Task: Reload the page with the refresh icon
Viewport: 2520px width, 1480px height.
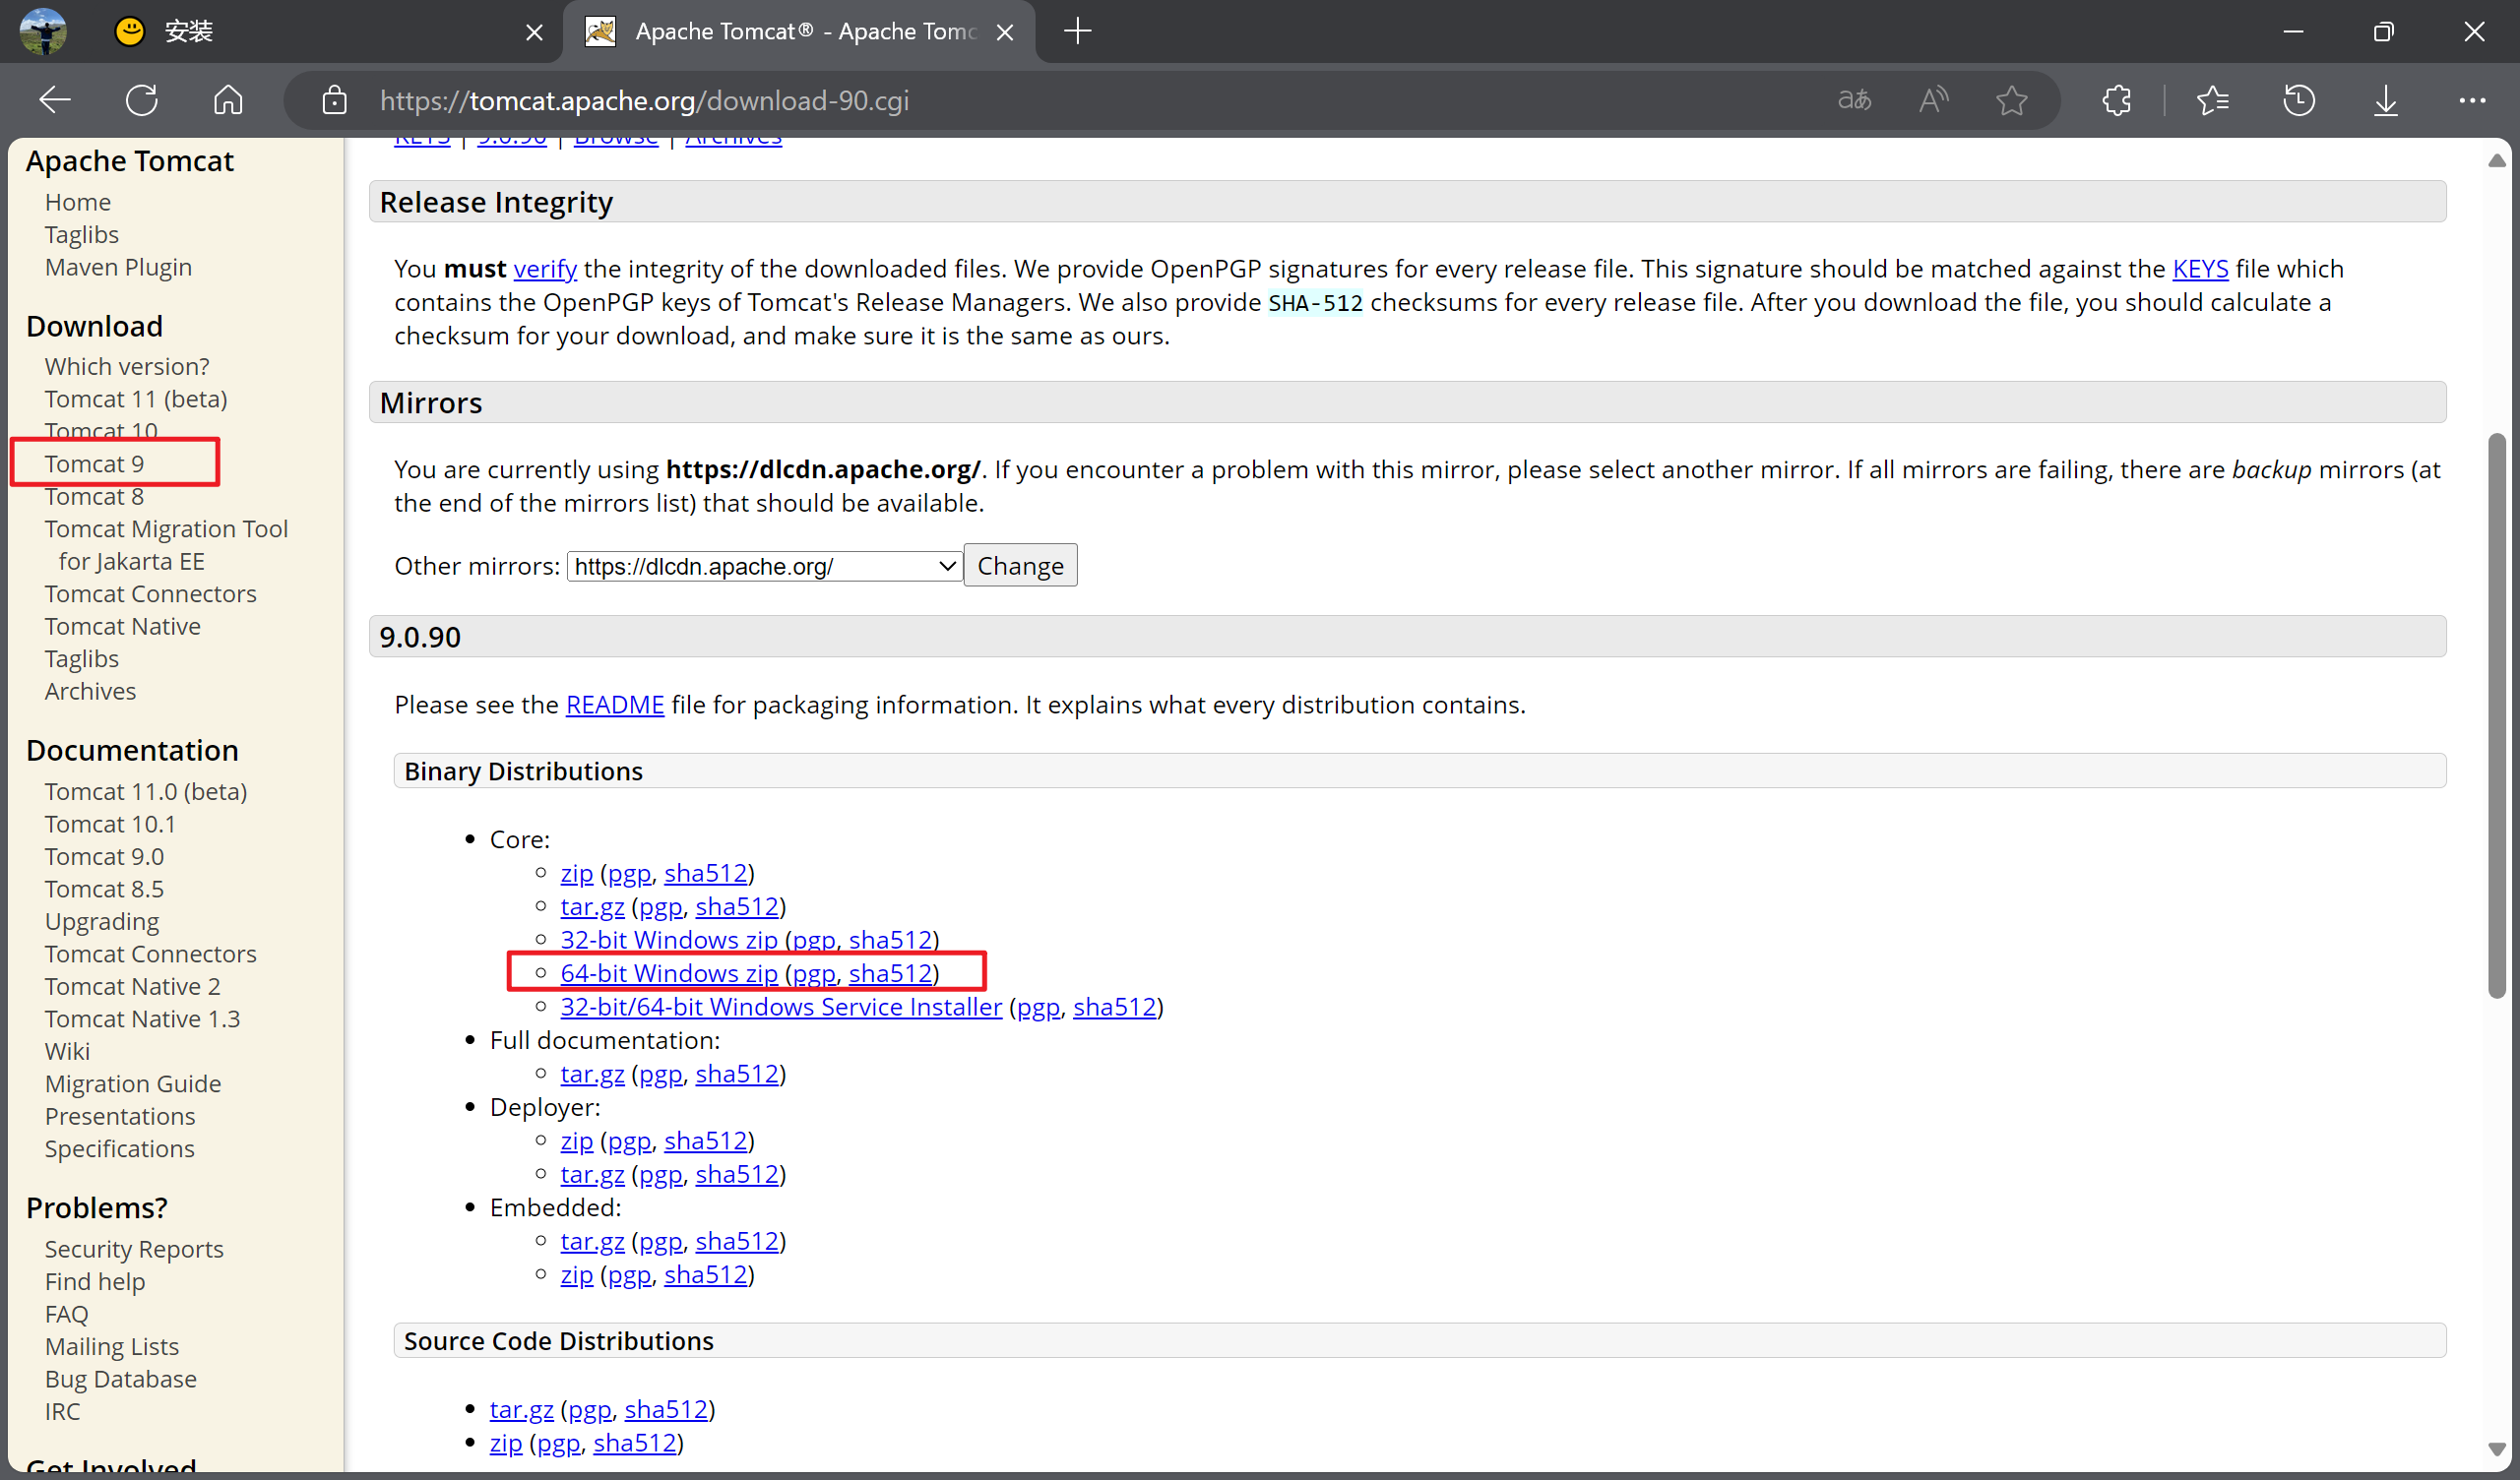Action: 142,100
